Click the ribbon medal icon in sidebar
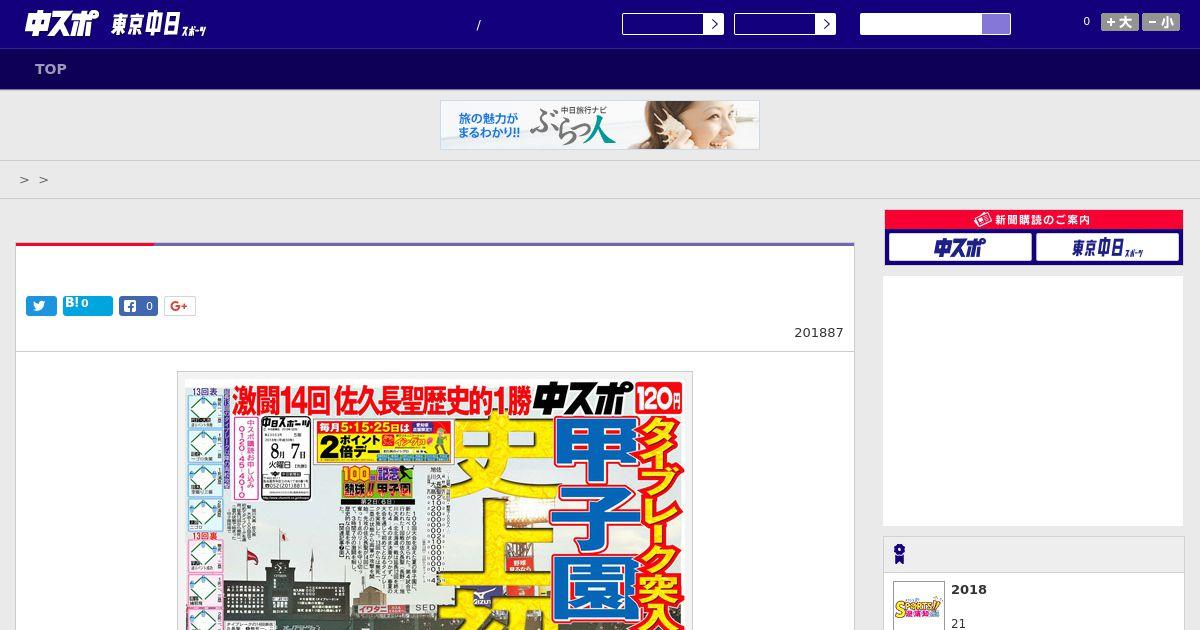Viewport: 1200px width, 630px height. (x=899, y=554)
